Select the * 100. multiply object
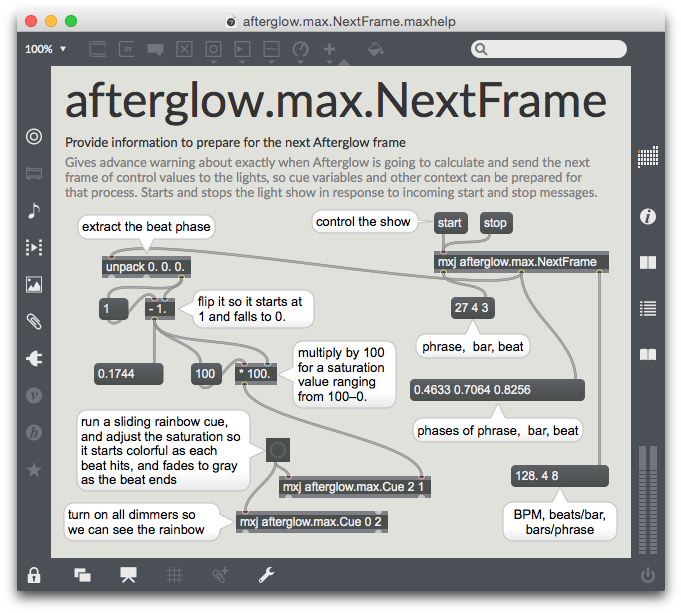 tap(256, 374)
